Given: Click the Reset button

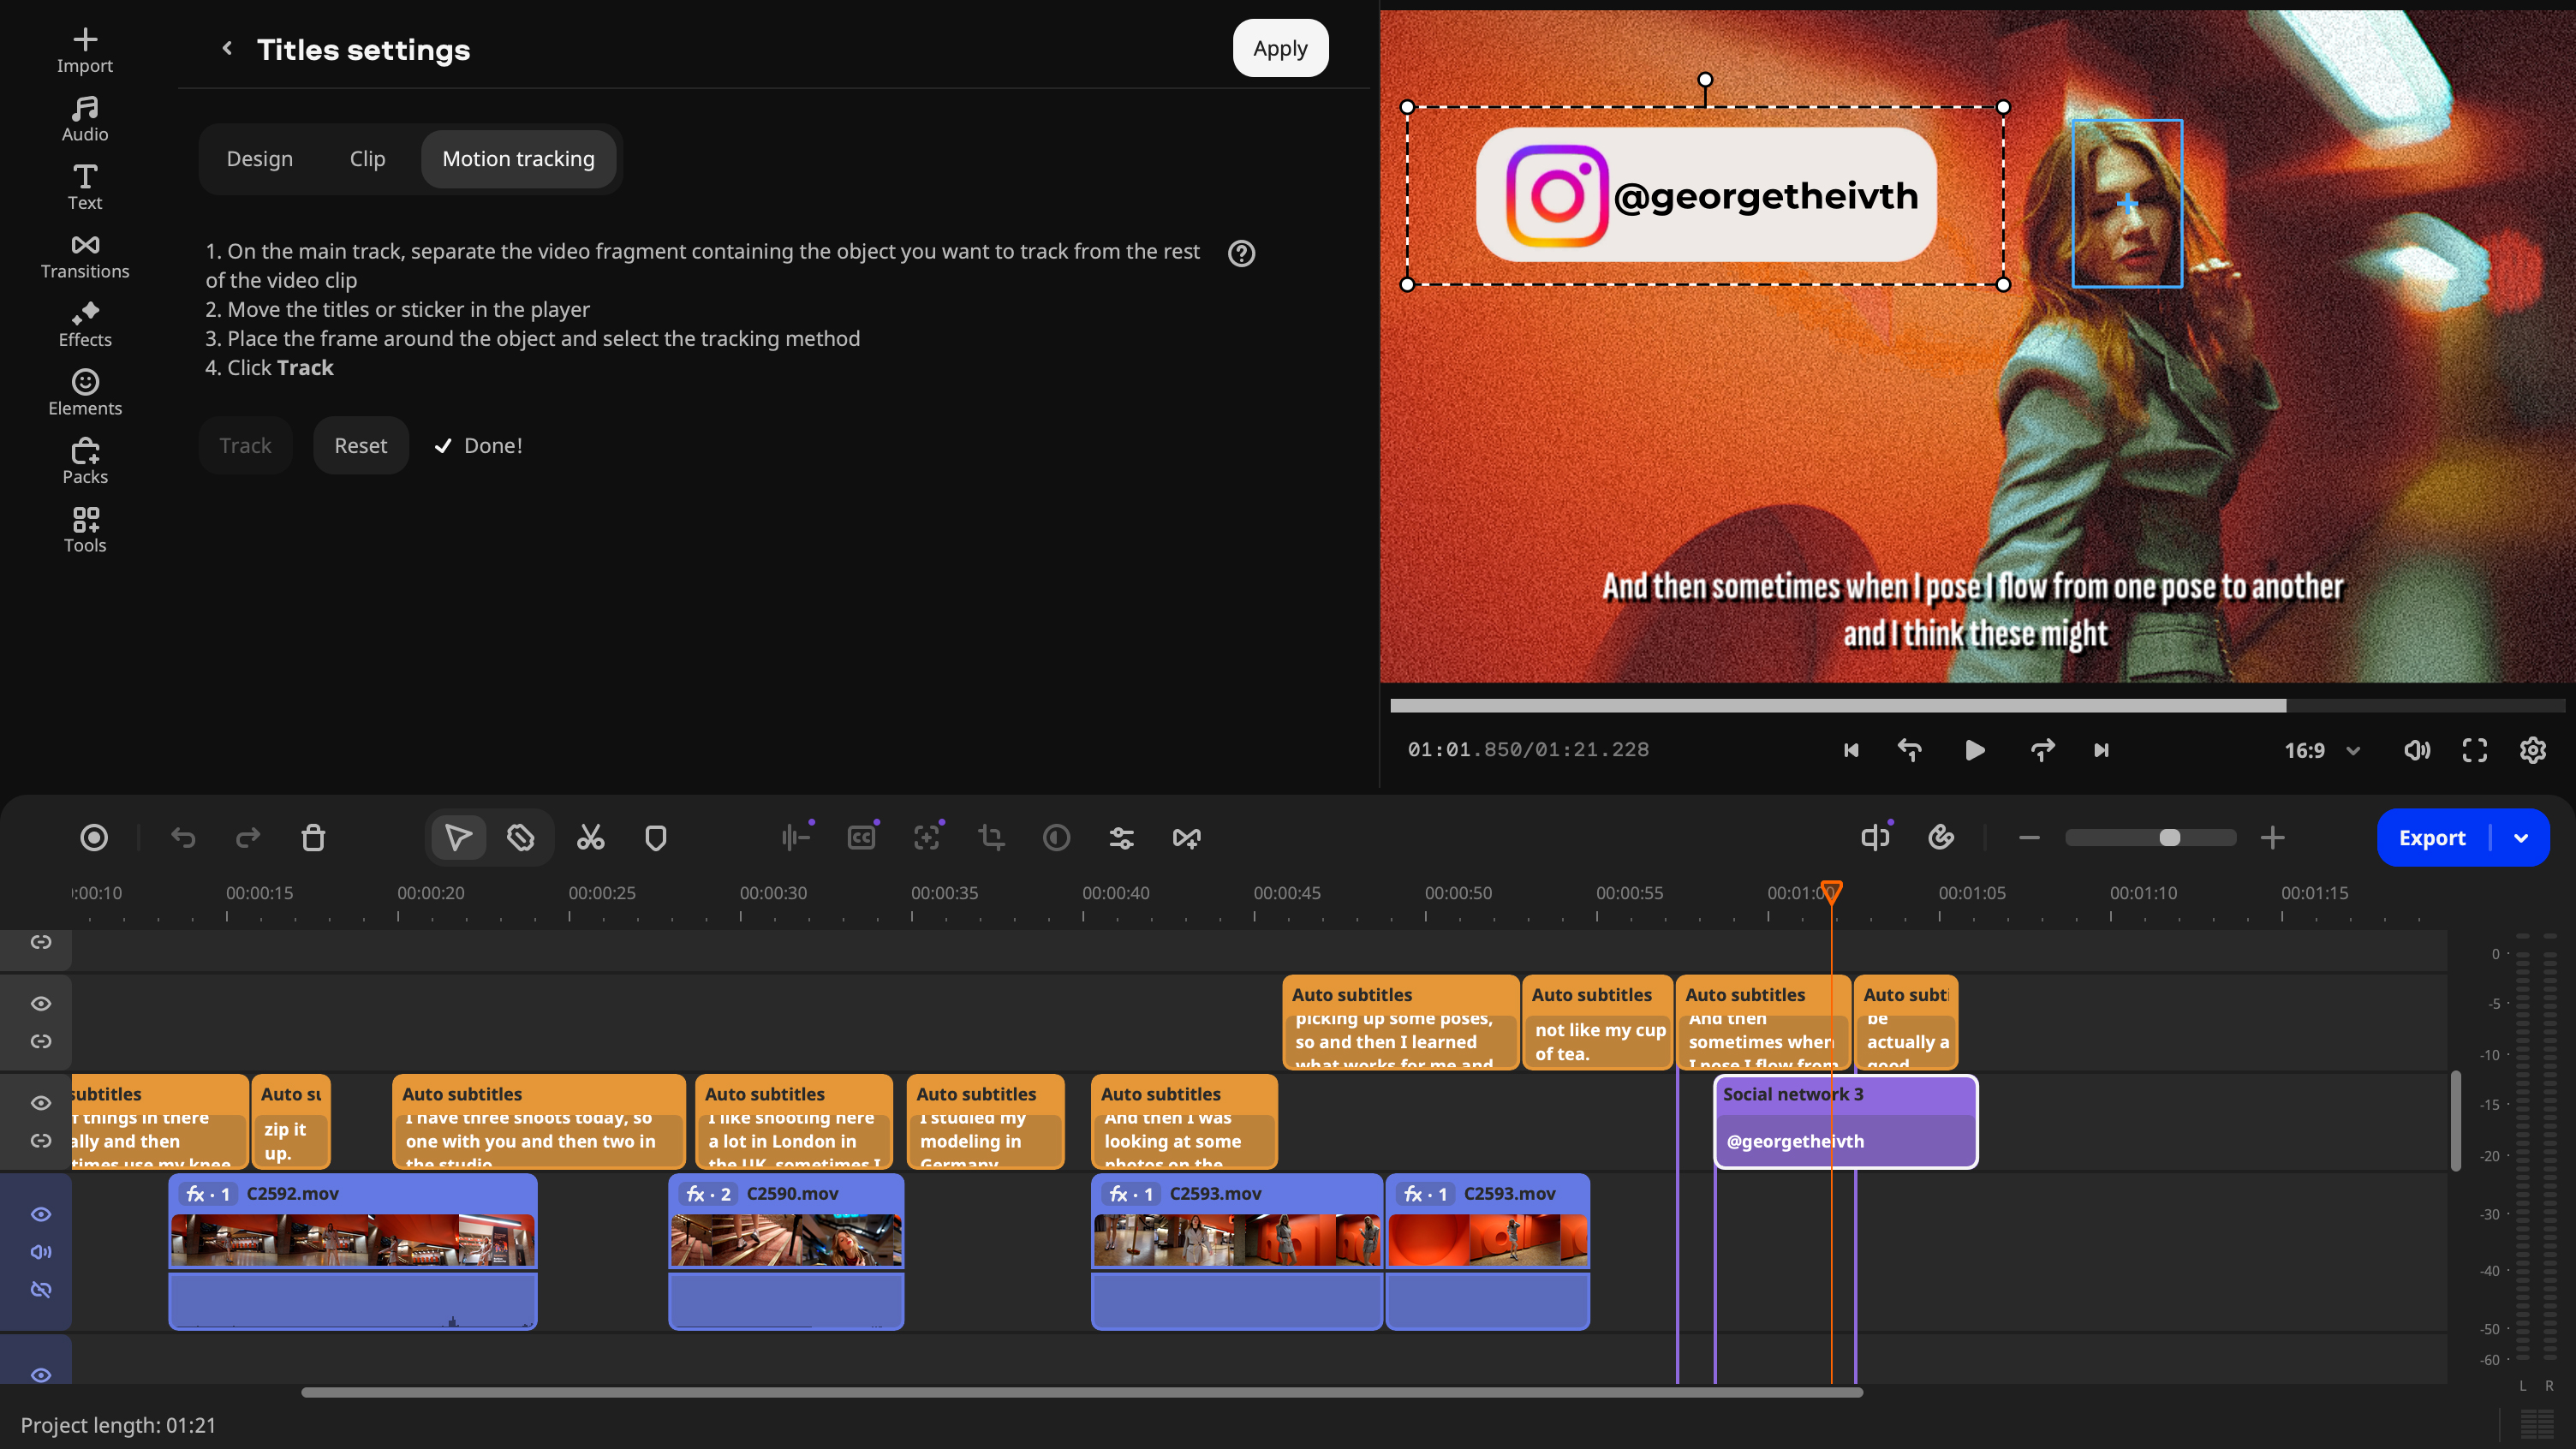Looking at the screenshot, I should [360, 445].
